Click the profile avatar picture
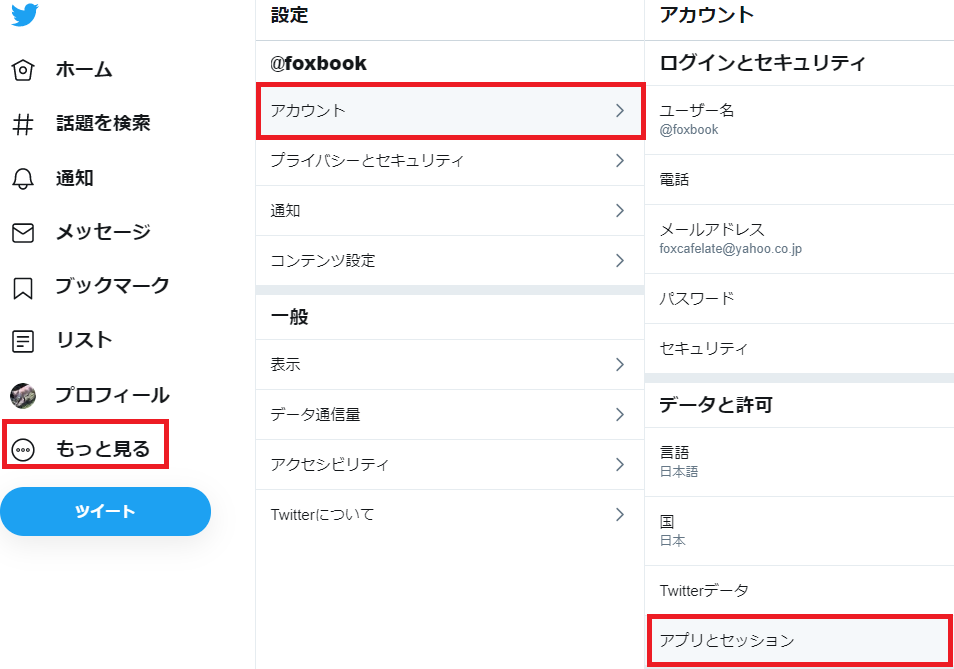The width and height of the screenshot is (954, 669). [x=23, y=395]
